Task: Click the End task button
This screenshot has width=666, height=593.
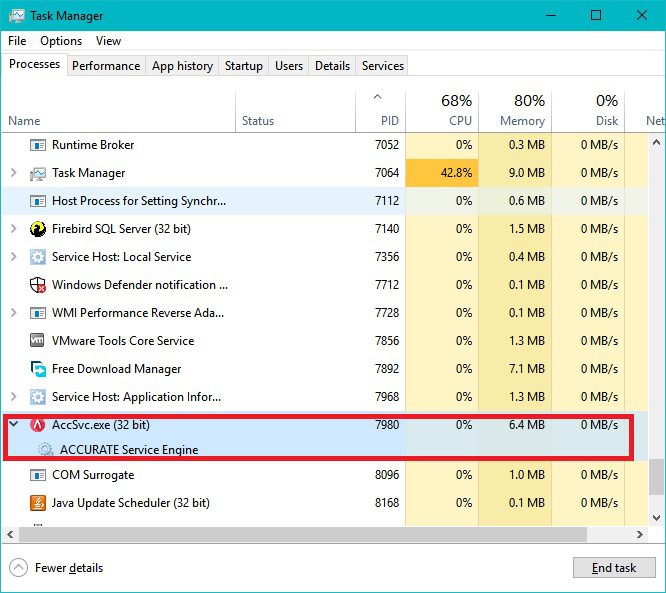Action: pyautogui.click(x=614, y=568)
